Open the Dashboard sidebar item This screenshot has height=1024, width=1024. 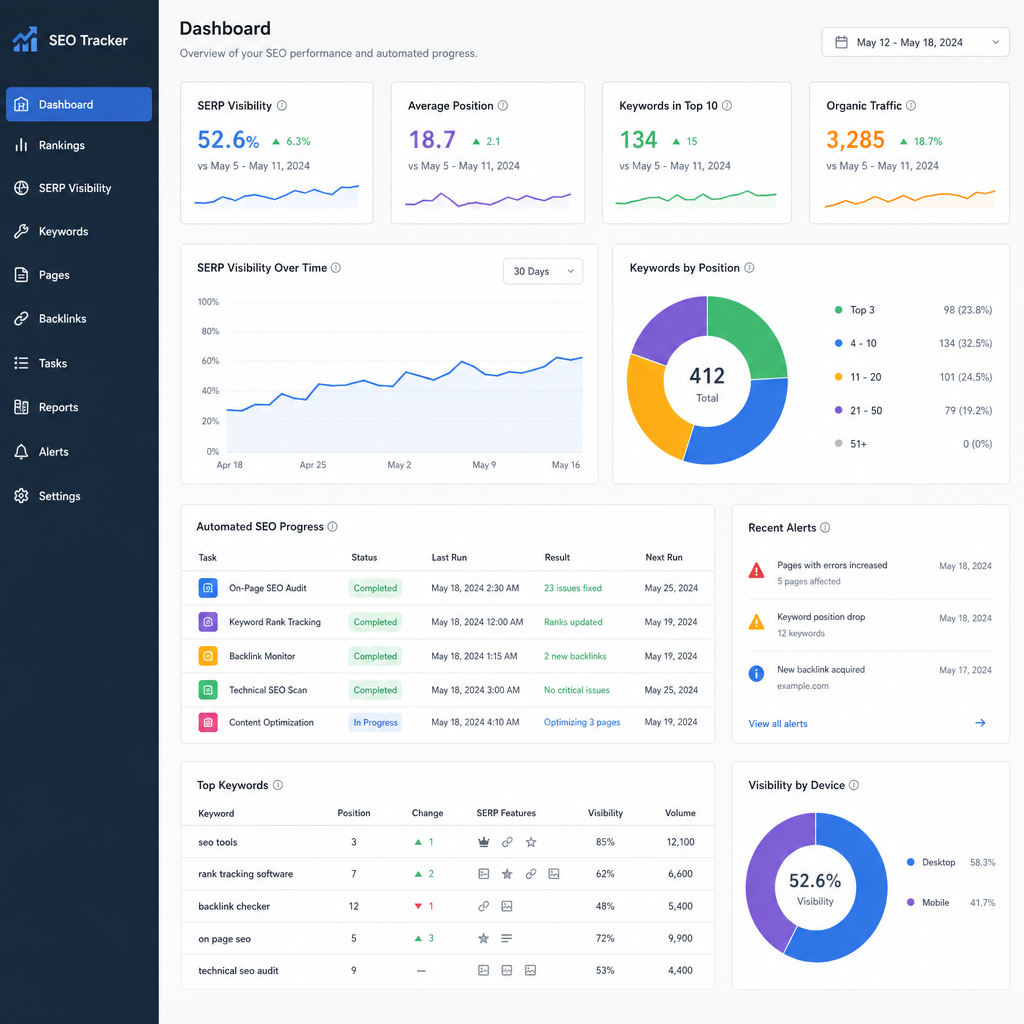click(79, 104)
